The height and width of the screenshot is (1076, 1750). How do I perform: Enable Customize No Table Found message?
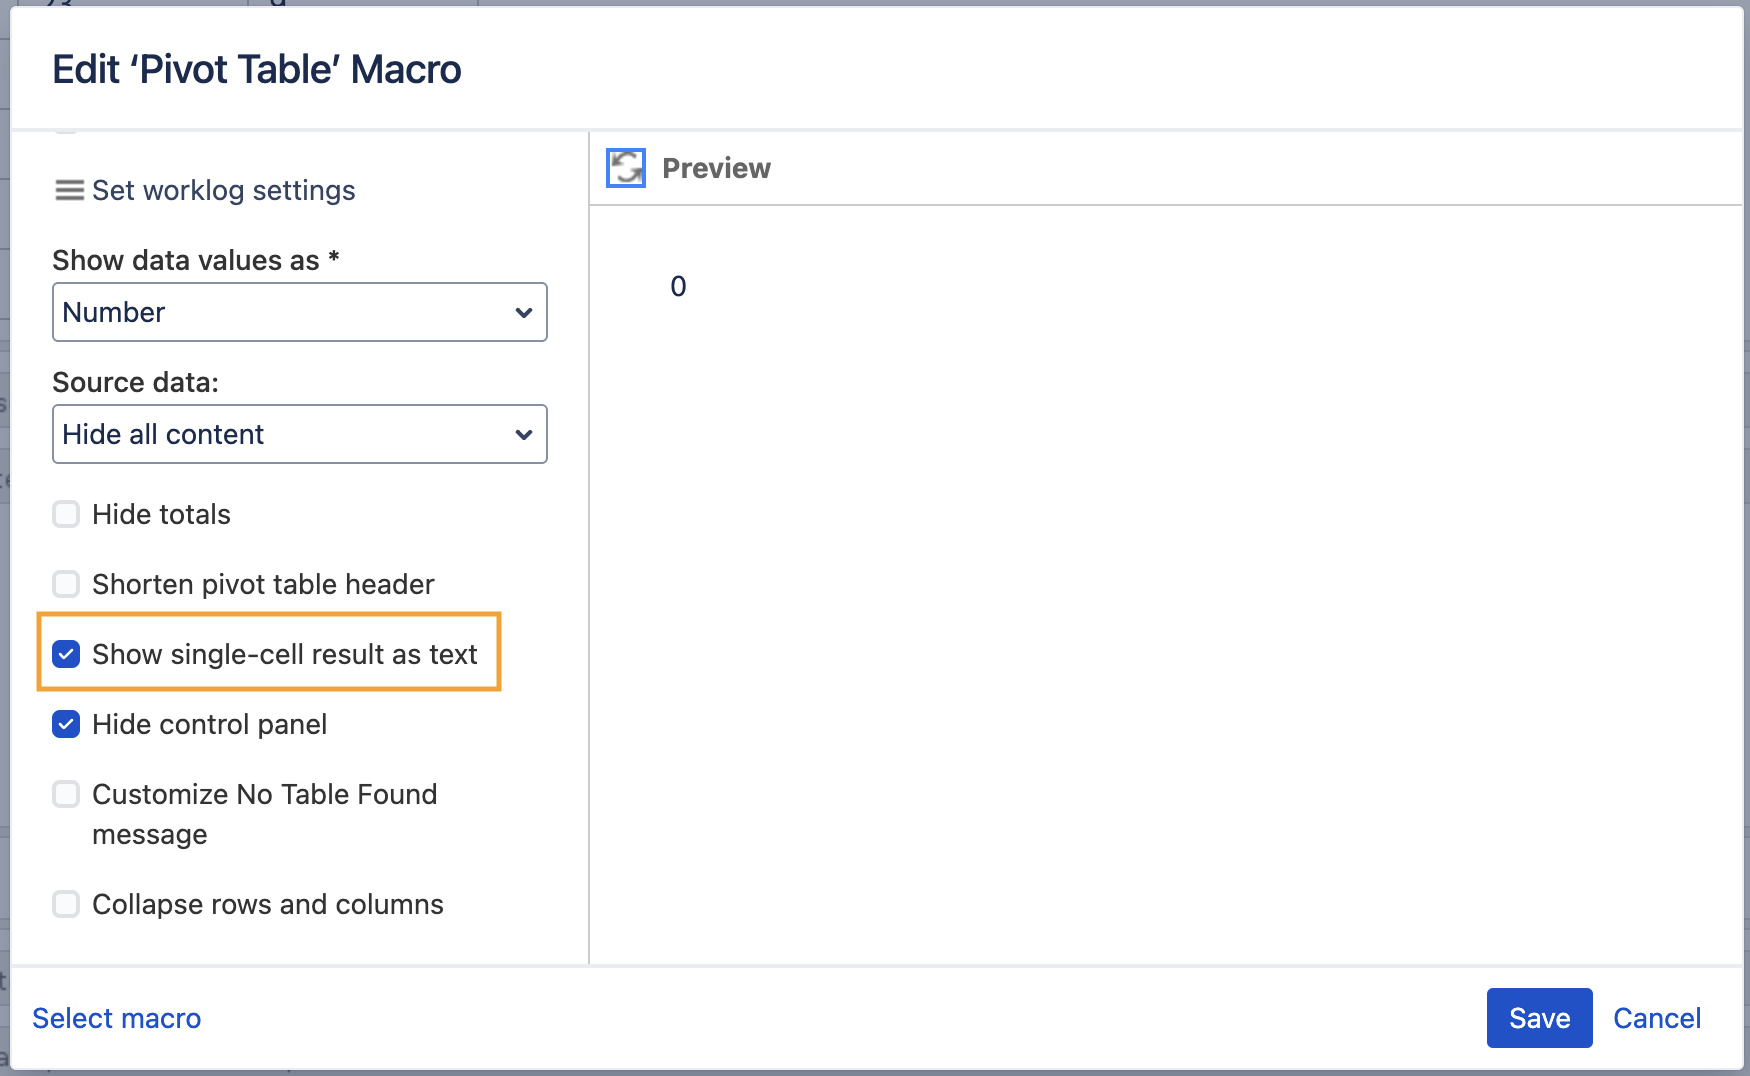pyautogui.click(x=65, y=793)
